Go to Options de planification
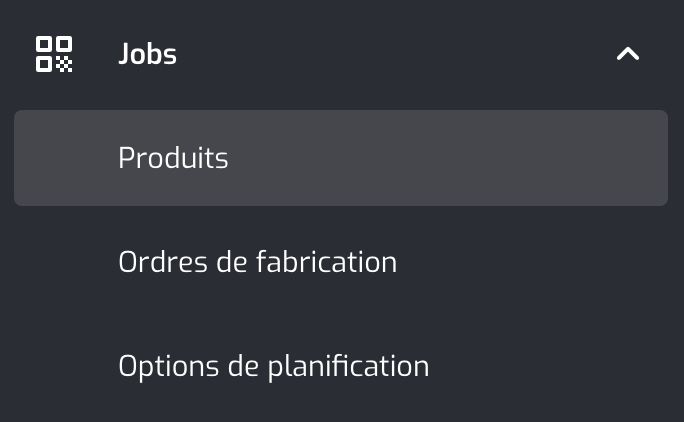 [x=273, y=366]
